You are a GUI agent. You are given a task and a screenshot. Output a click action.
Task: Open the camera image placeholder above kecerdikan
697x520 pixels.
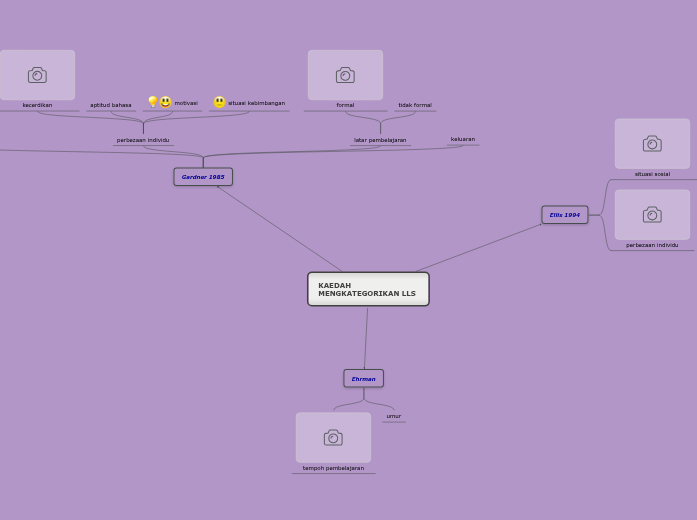(37, 75)
